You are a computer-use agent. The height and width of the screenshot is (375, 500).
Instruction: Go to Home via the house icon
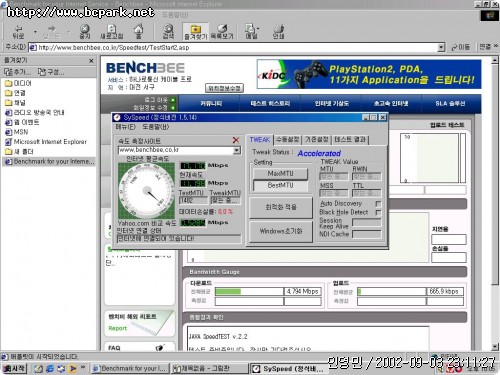tap(138, 31)
